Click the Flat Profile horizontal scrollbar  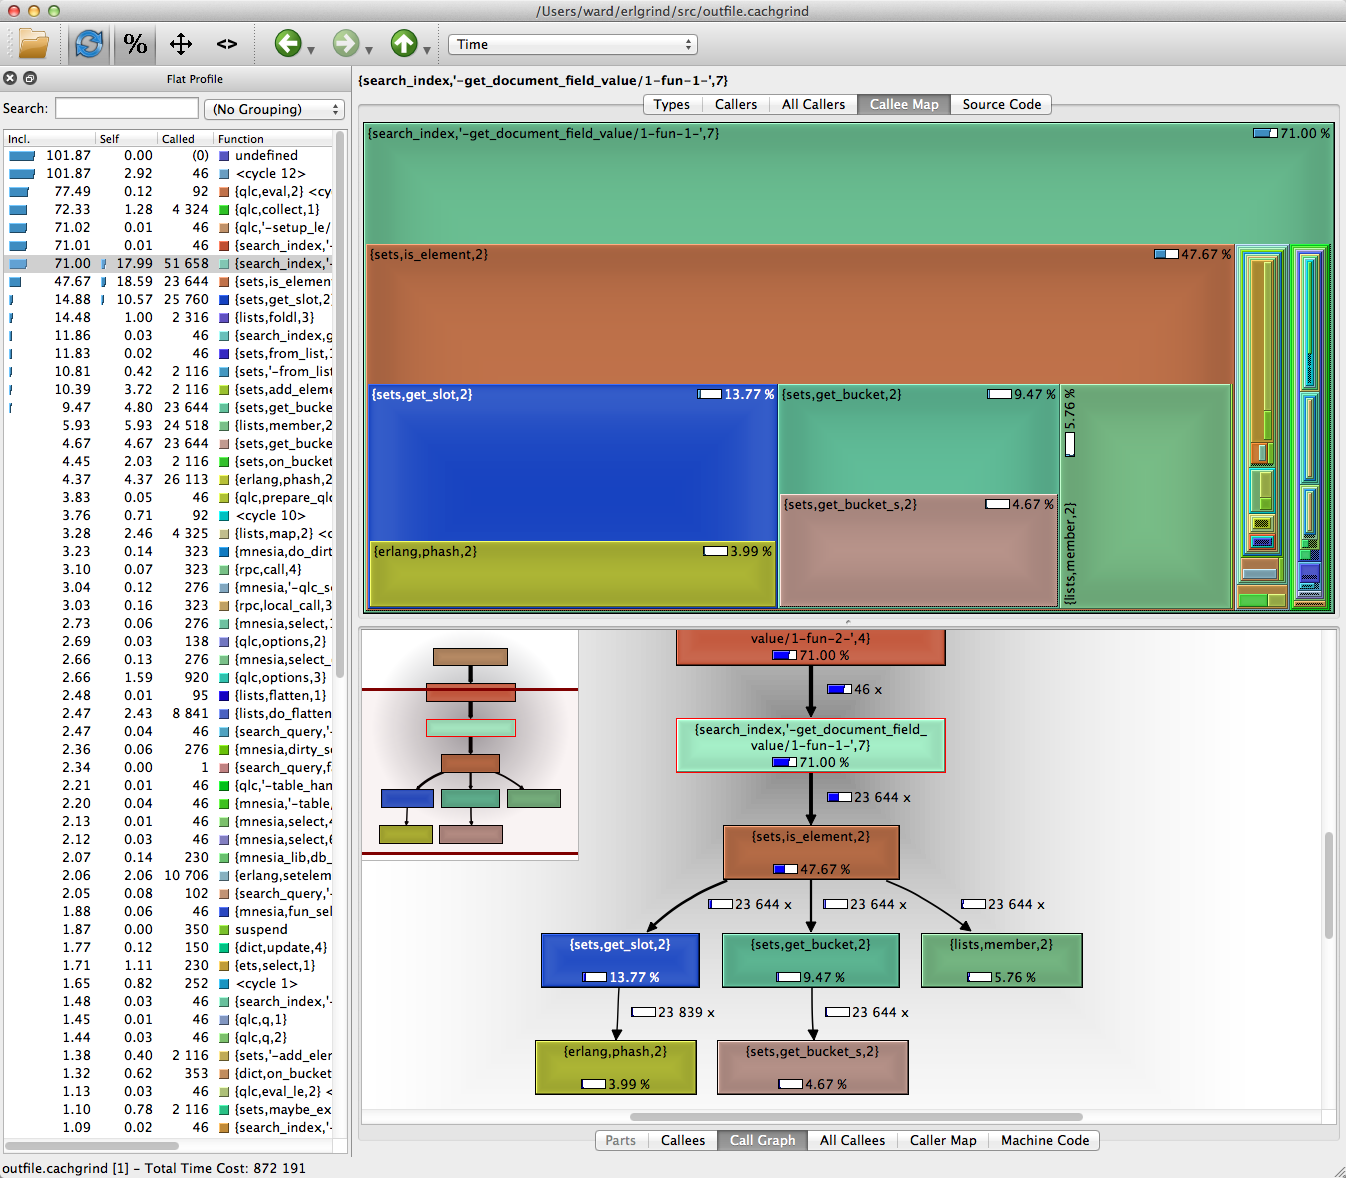(91, 1146)
